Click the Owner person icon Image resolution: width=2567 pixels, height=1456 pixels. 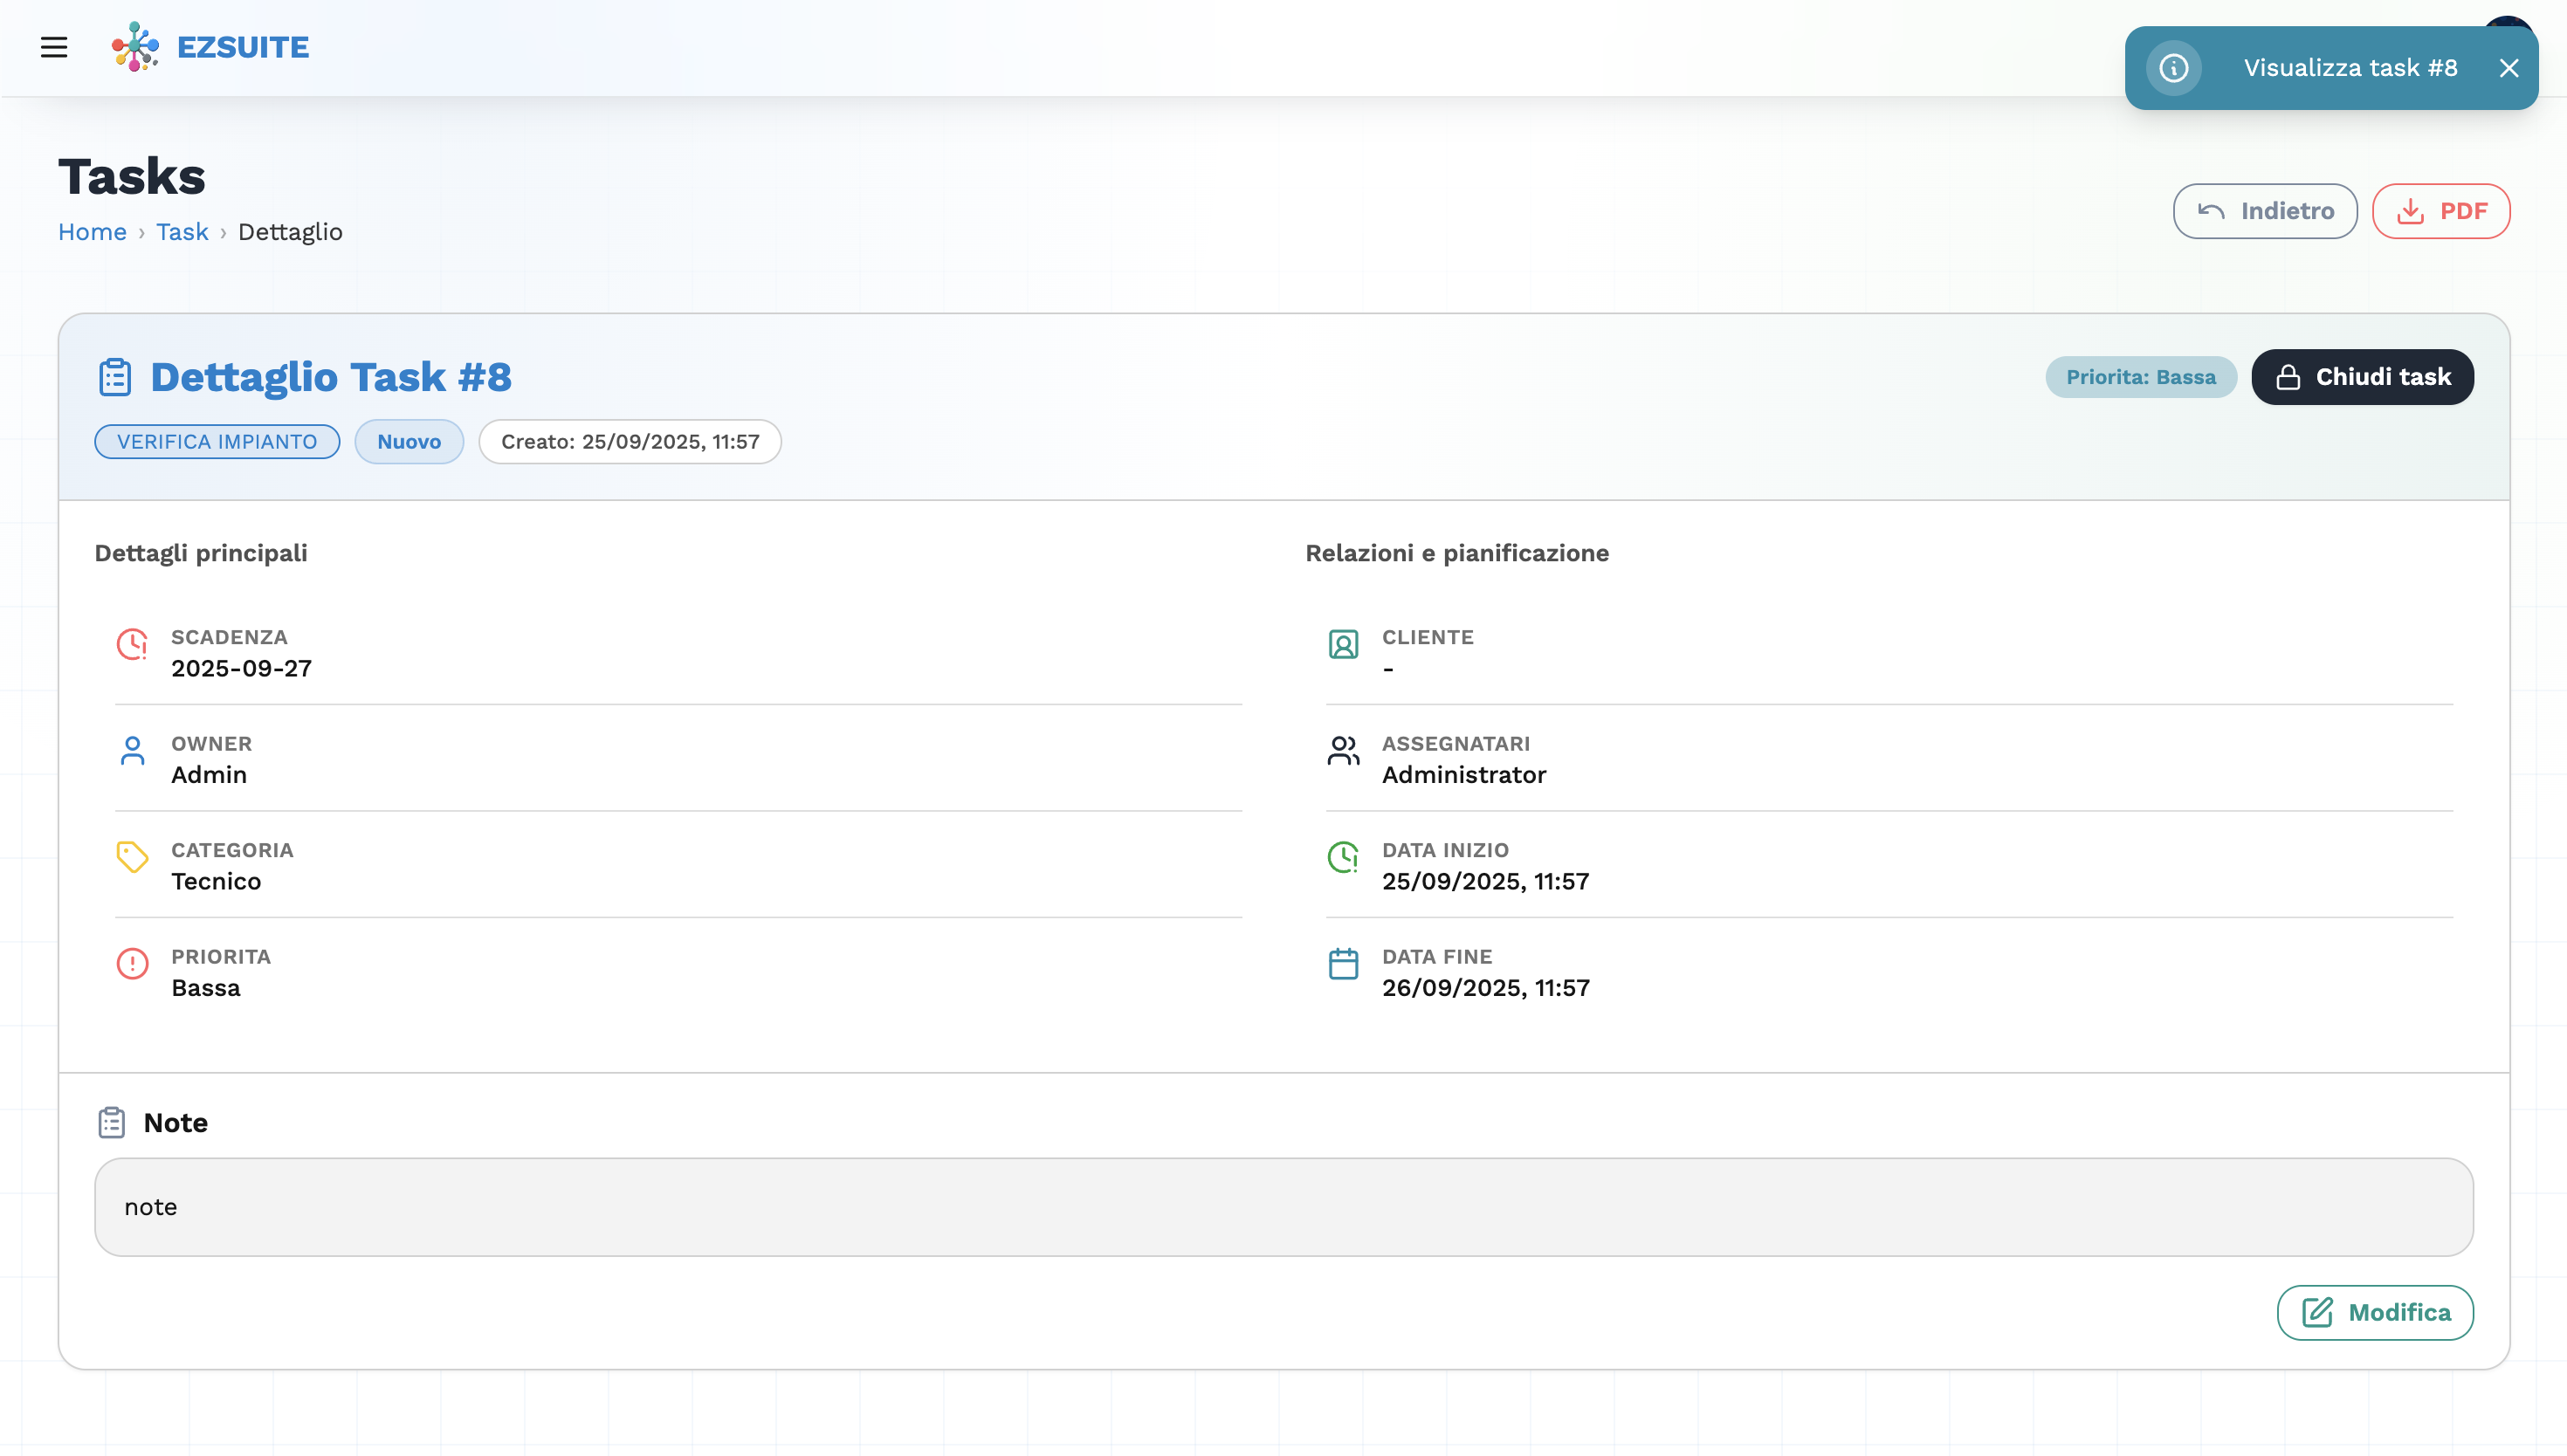click(x=132, y=750)
